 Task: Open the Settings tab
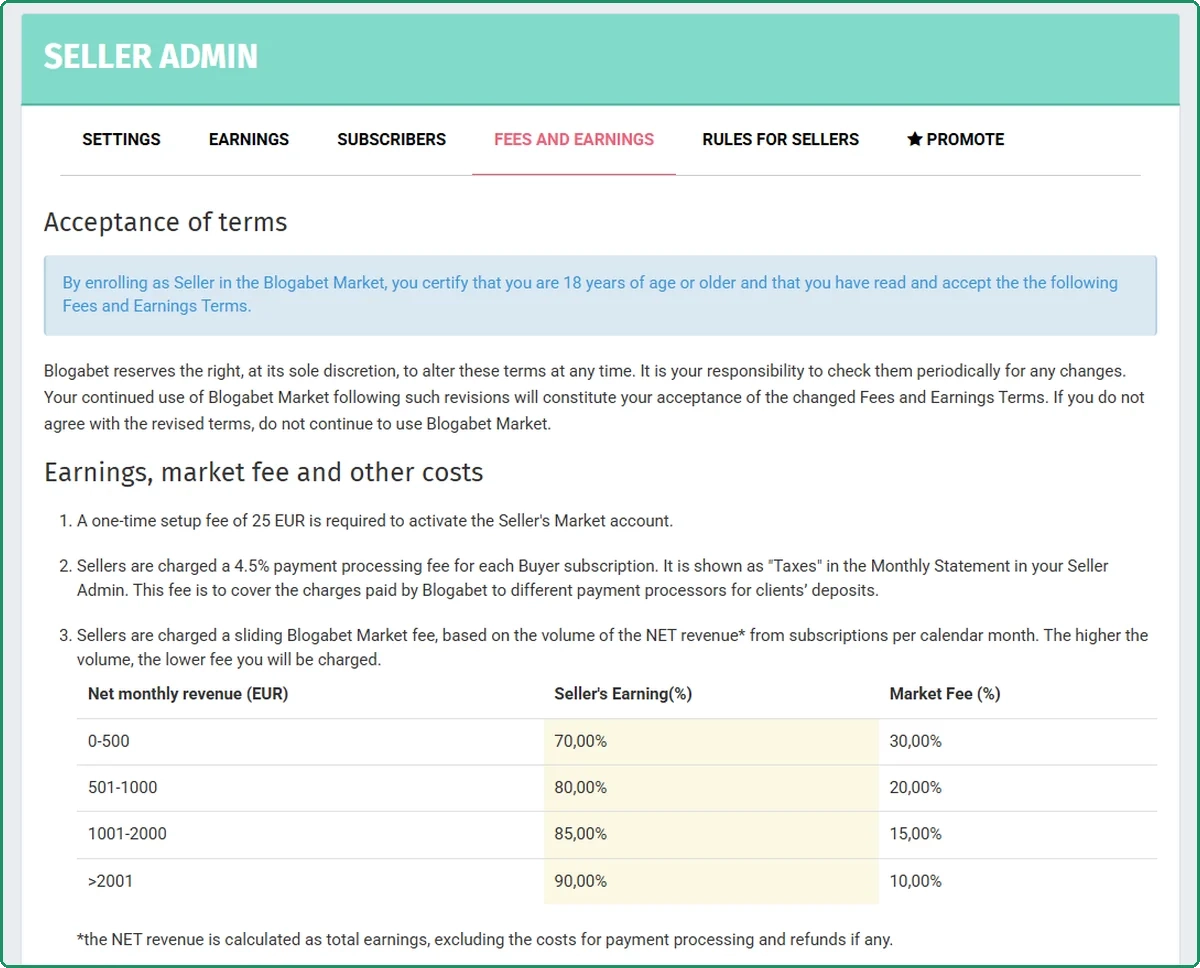tap(121, 140)
